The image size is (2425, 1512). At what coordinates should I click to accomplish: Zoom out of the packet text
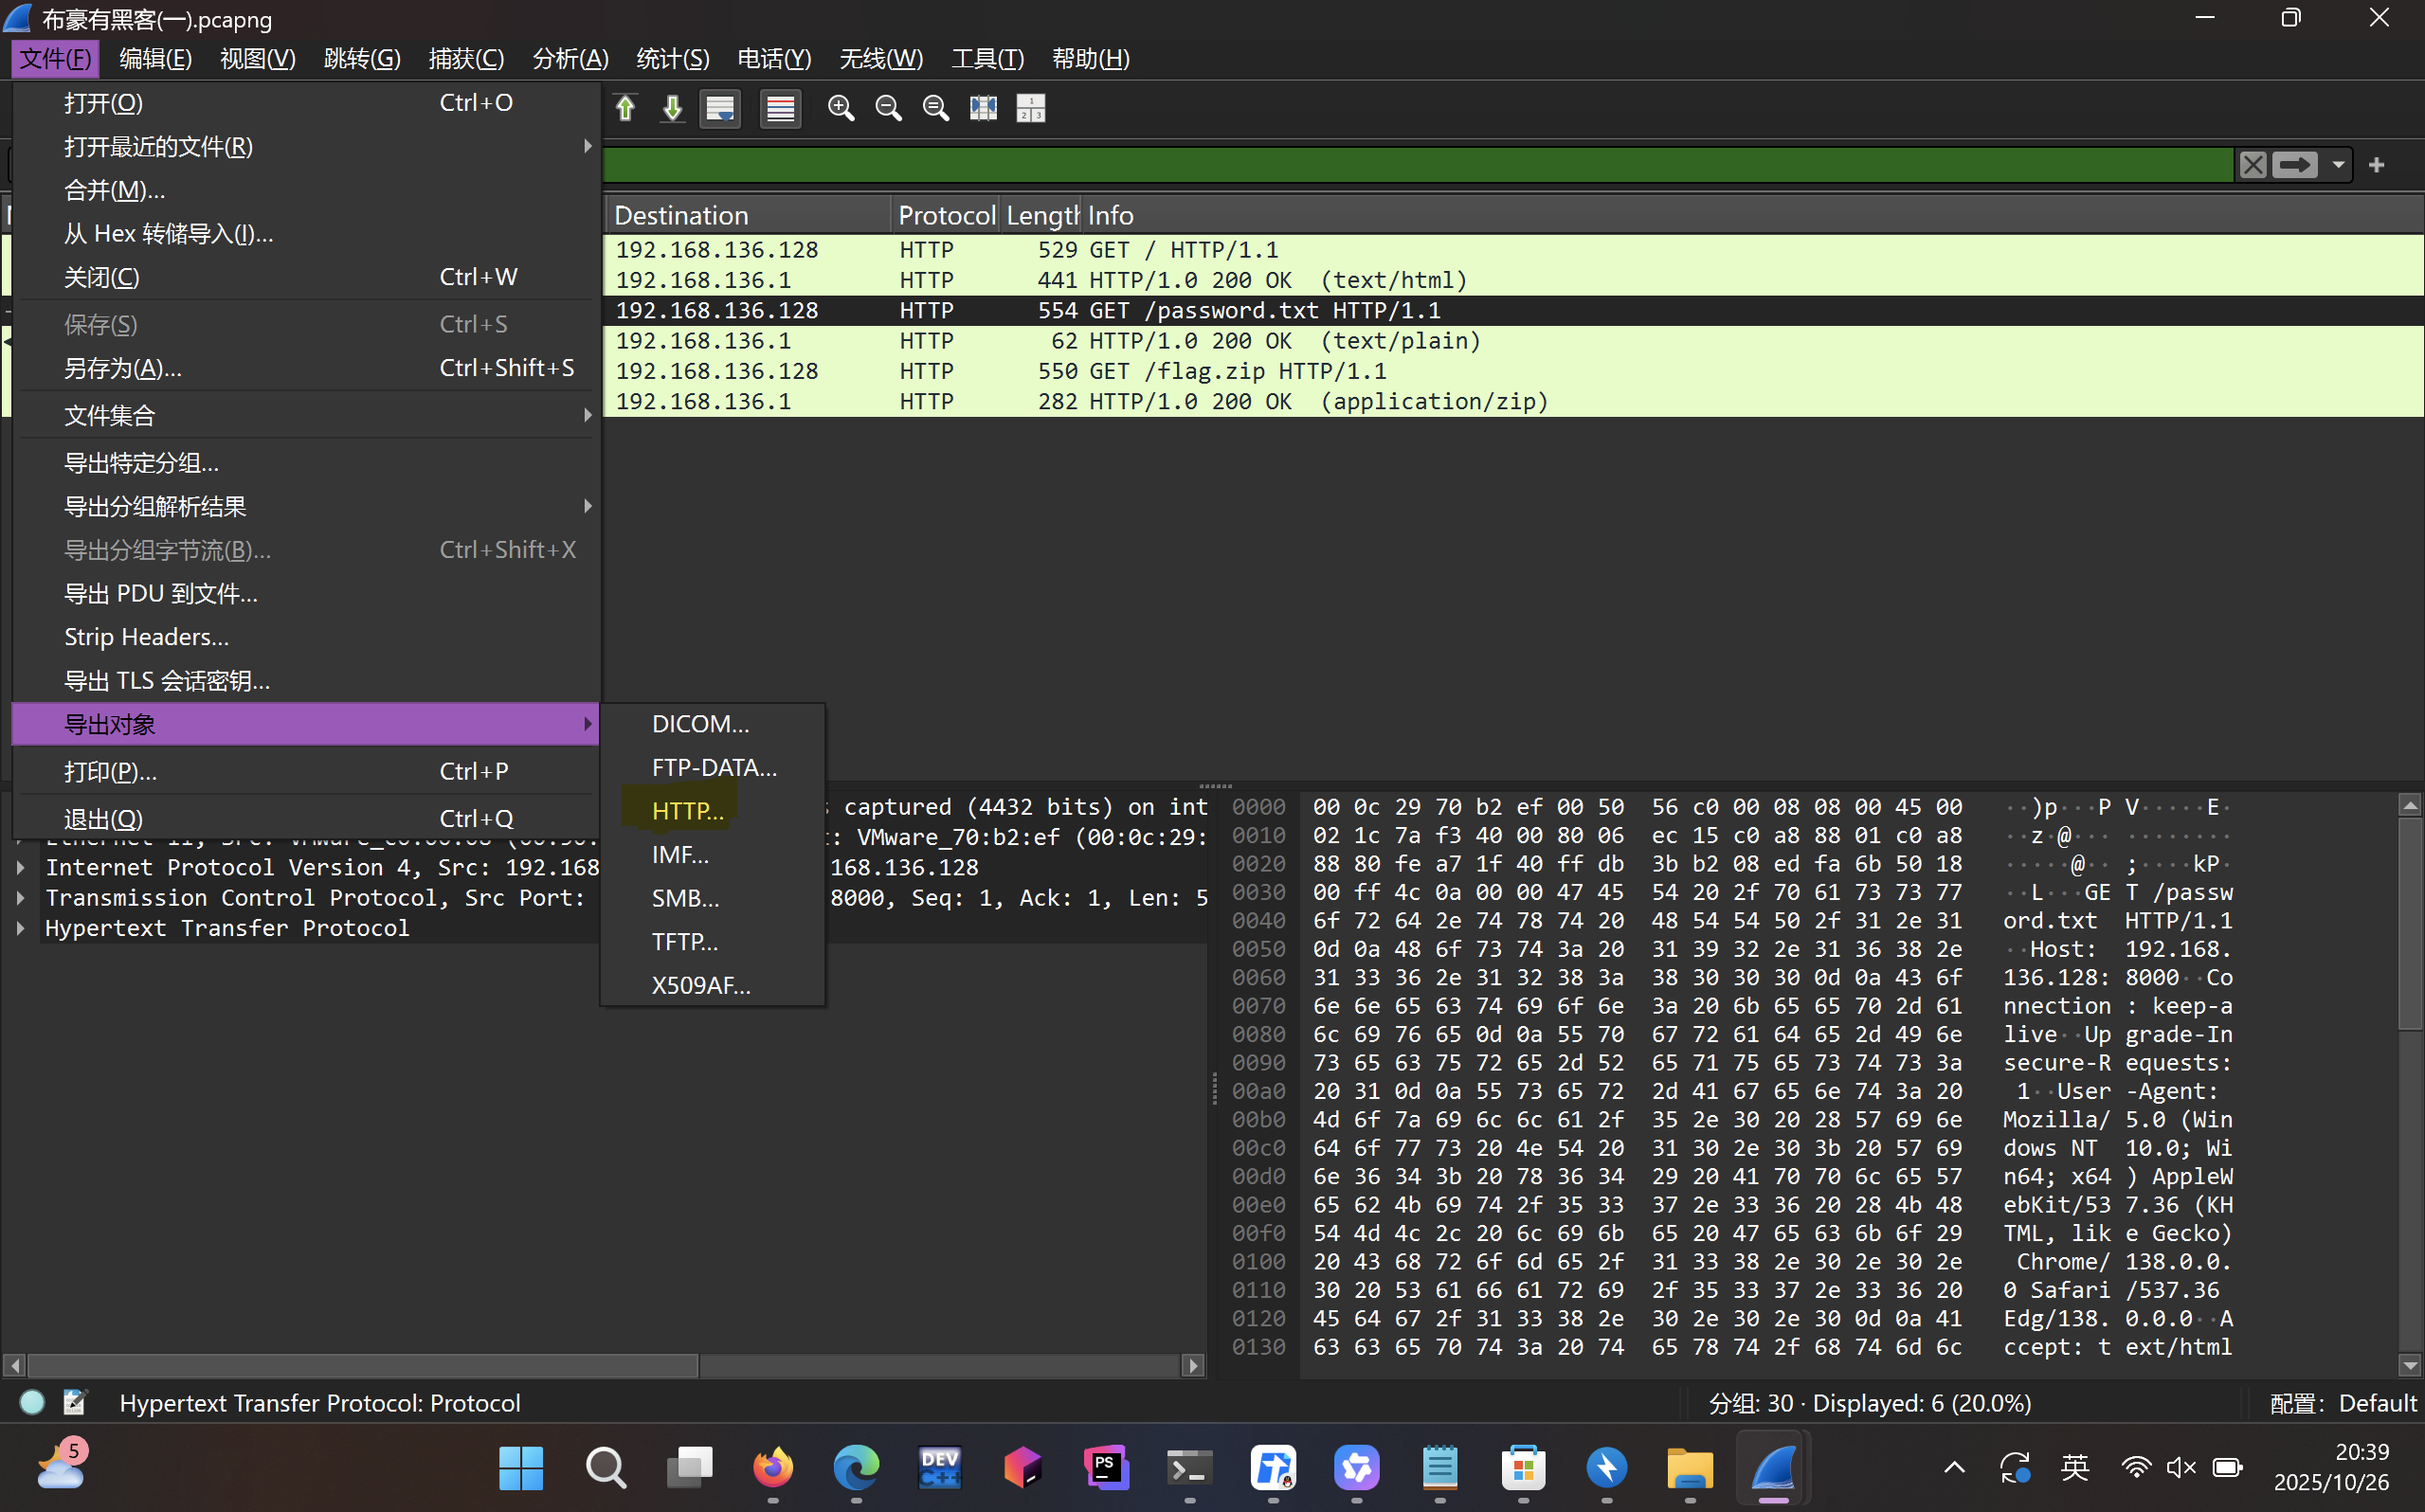tap(888, 108)
